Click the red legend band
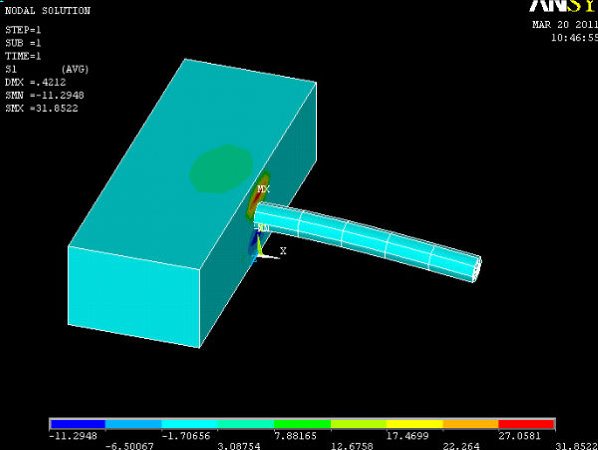This screenshot has height=450, width=598. (527, 424)
